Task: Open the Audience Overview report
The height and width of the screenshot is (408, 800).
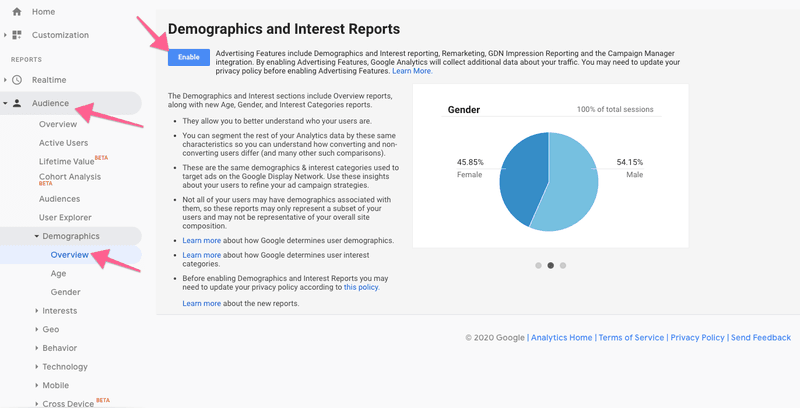Action: pos(58,124)
